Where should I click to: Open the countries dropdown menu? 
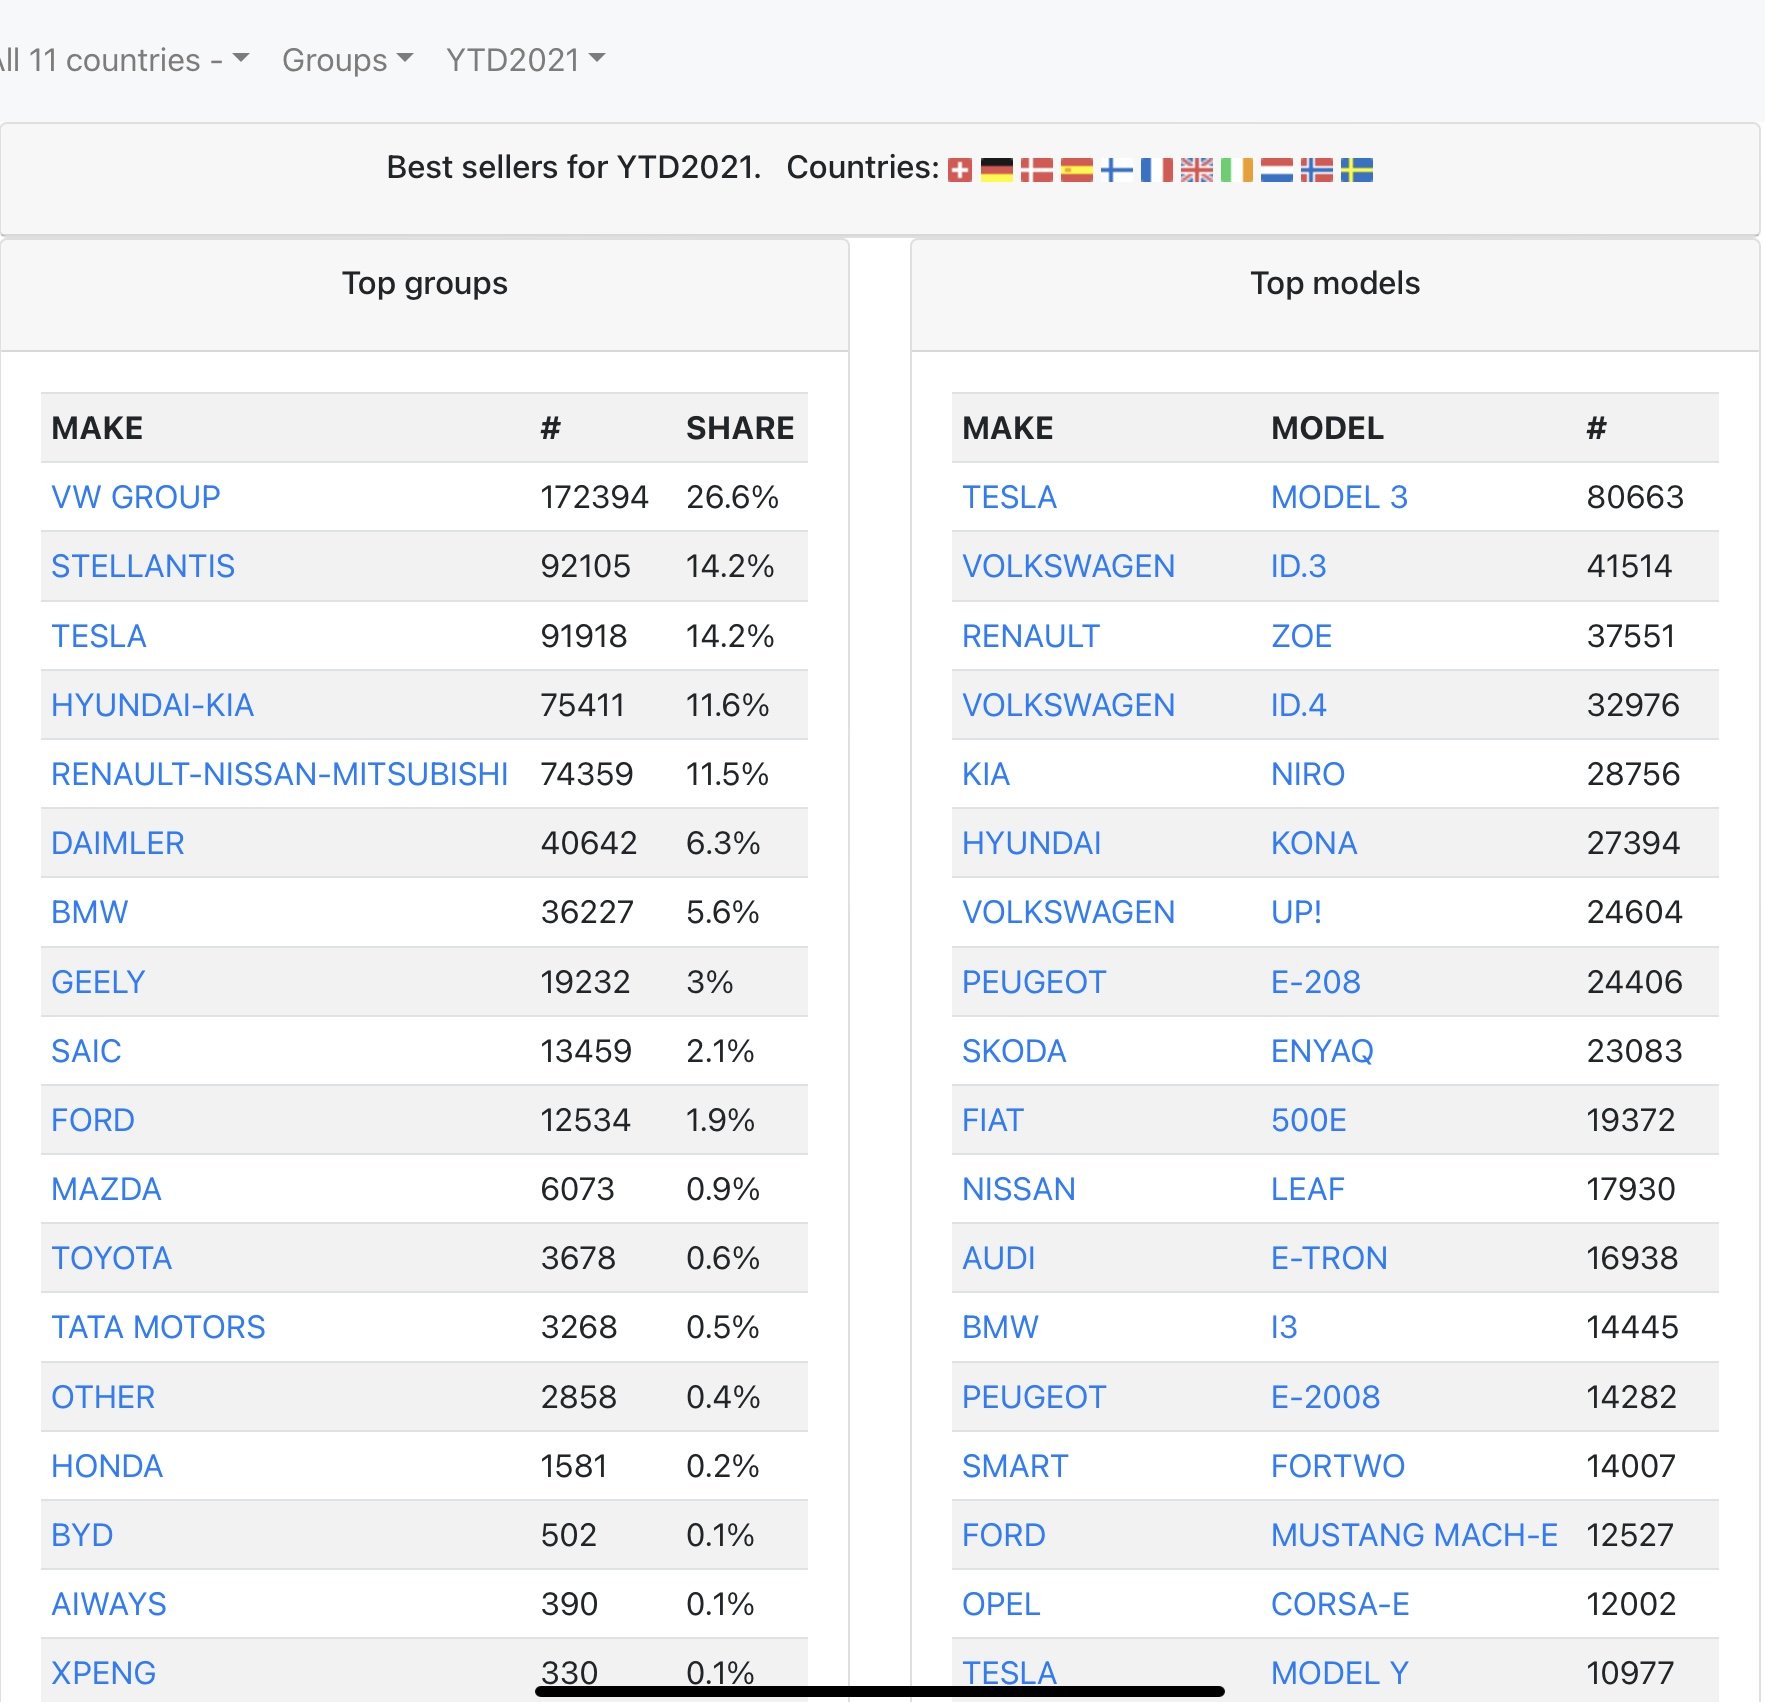coord(122,60)
